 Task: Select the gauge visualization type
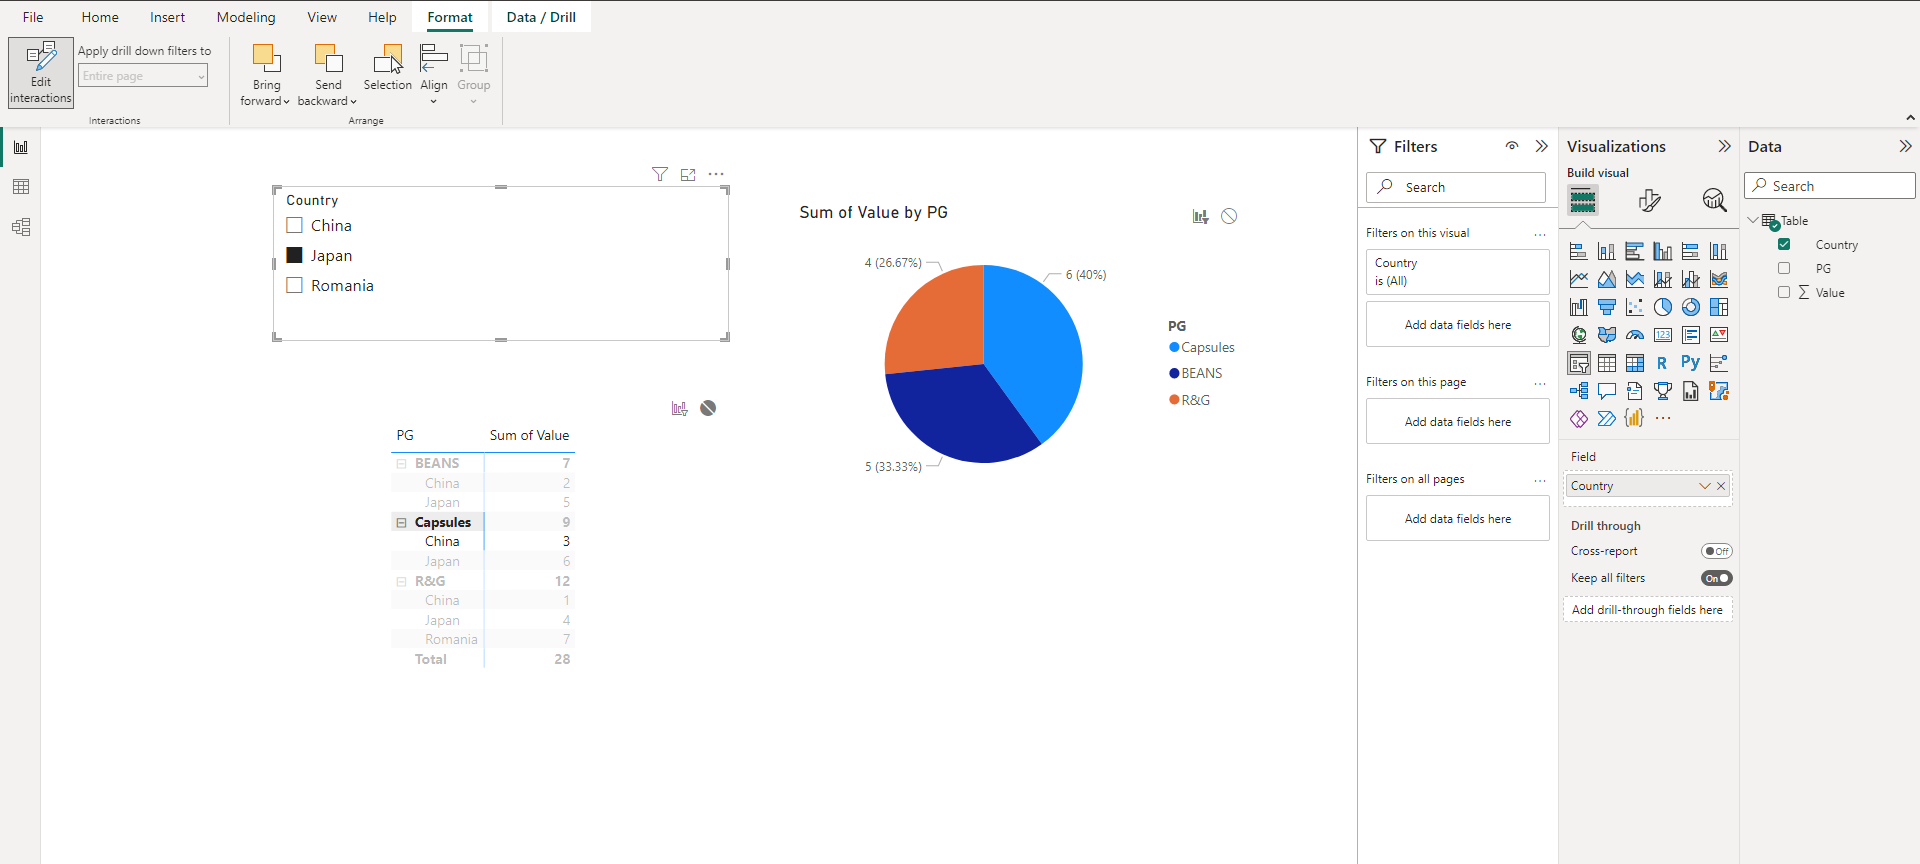(x=1635, y=335)
